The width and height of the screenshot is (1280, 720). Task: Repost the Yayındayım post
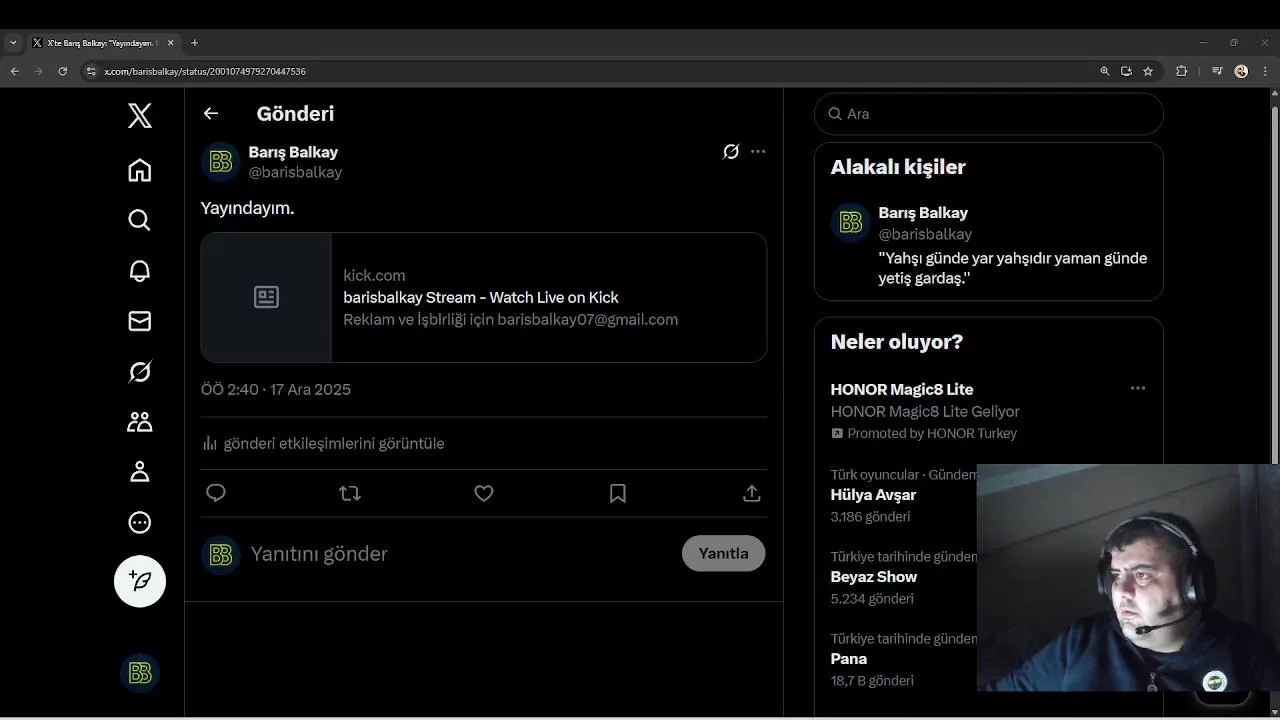(350, 493)
